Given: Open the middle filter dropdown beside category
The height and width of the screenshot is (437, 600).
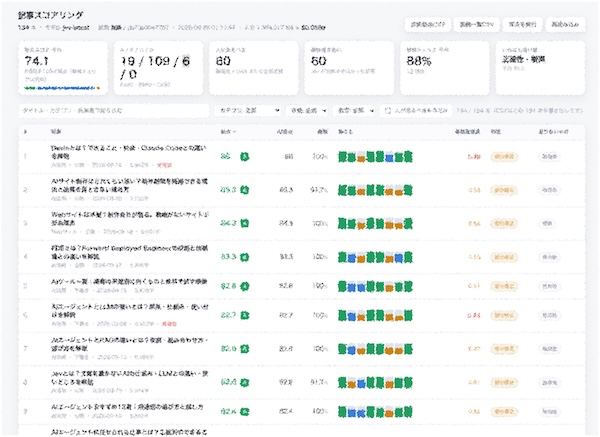Looking at the screenshot, I should tap(307, 110).
